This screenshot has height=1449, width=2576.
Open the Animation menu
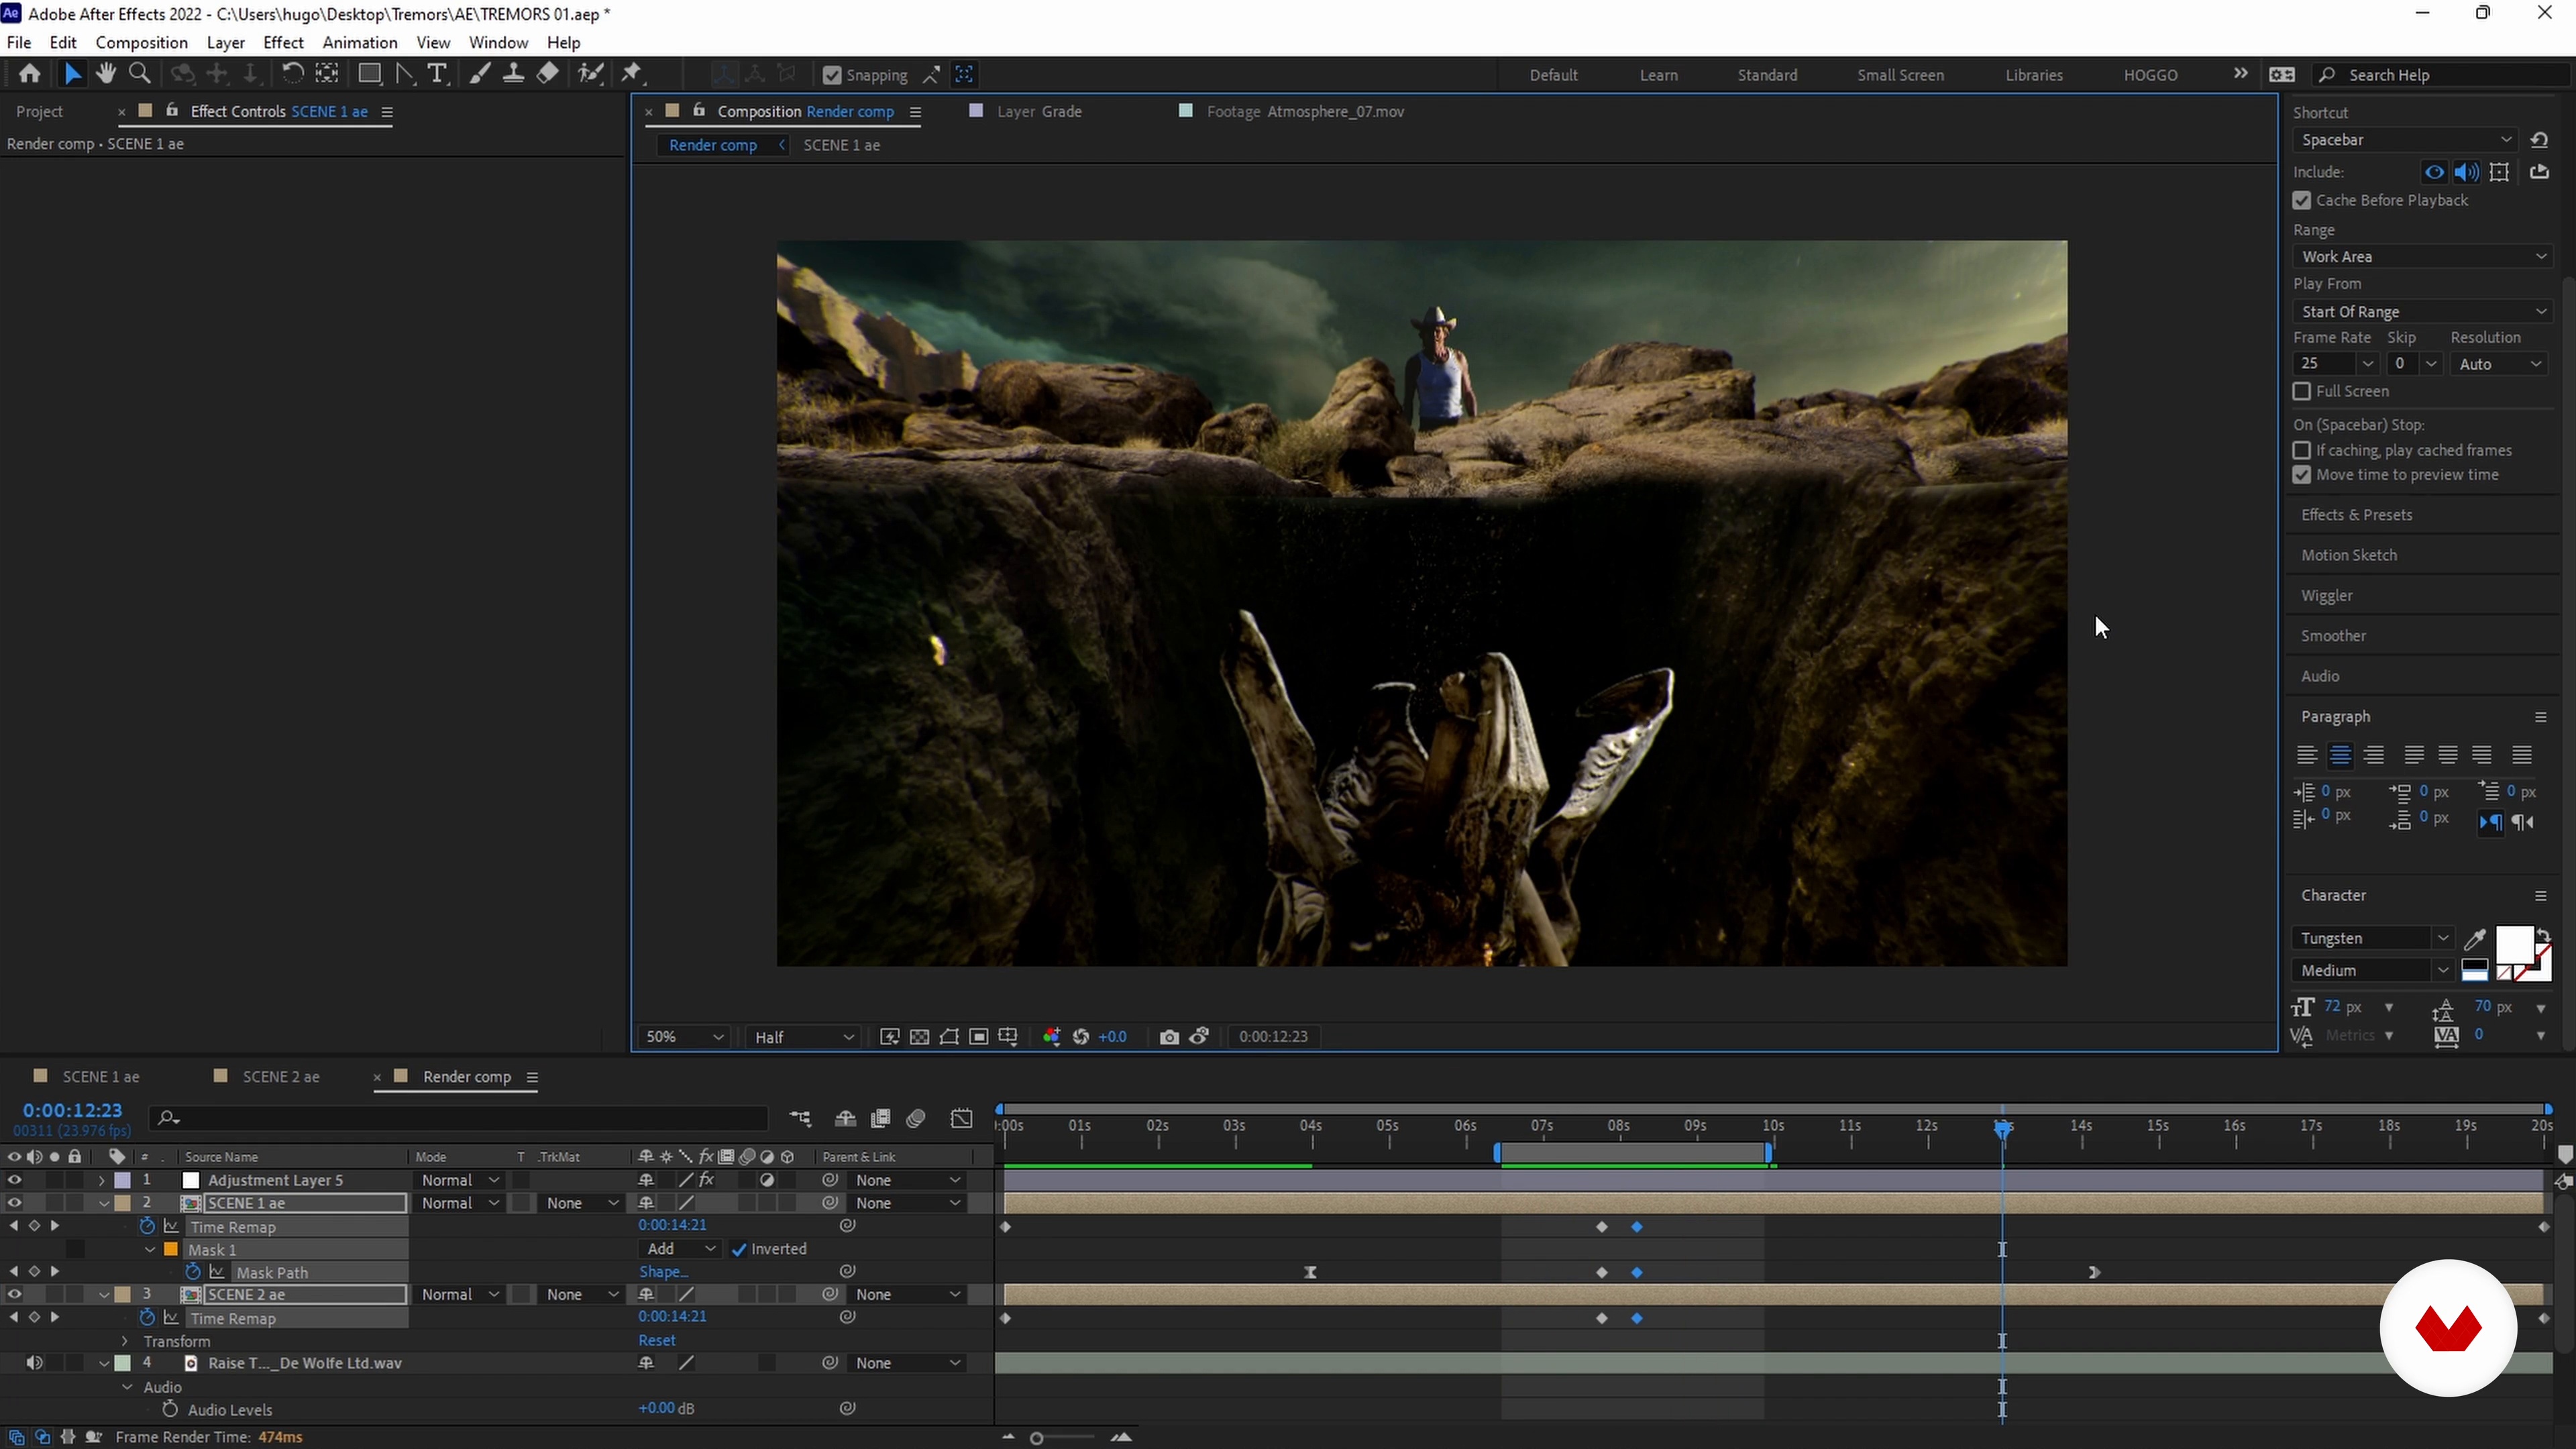point(360,43)
